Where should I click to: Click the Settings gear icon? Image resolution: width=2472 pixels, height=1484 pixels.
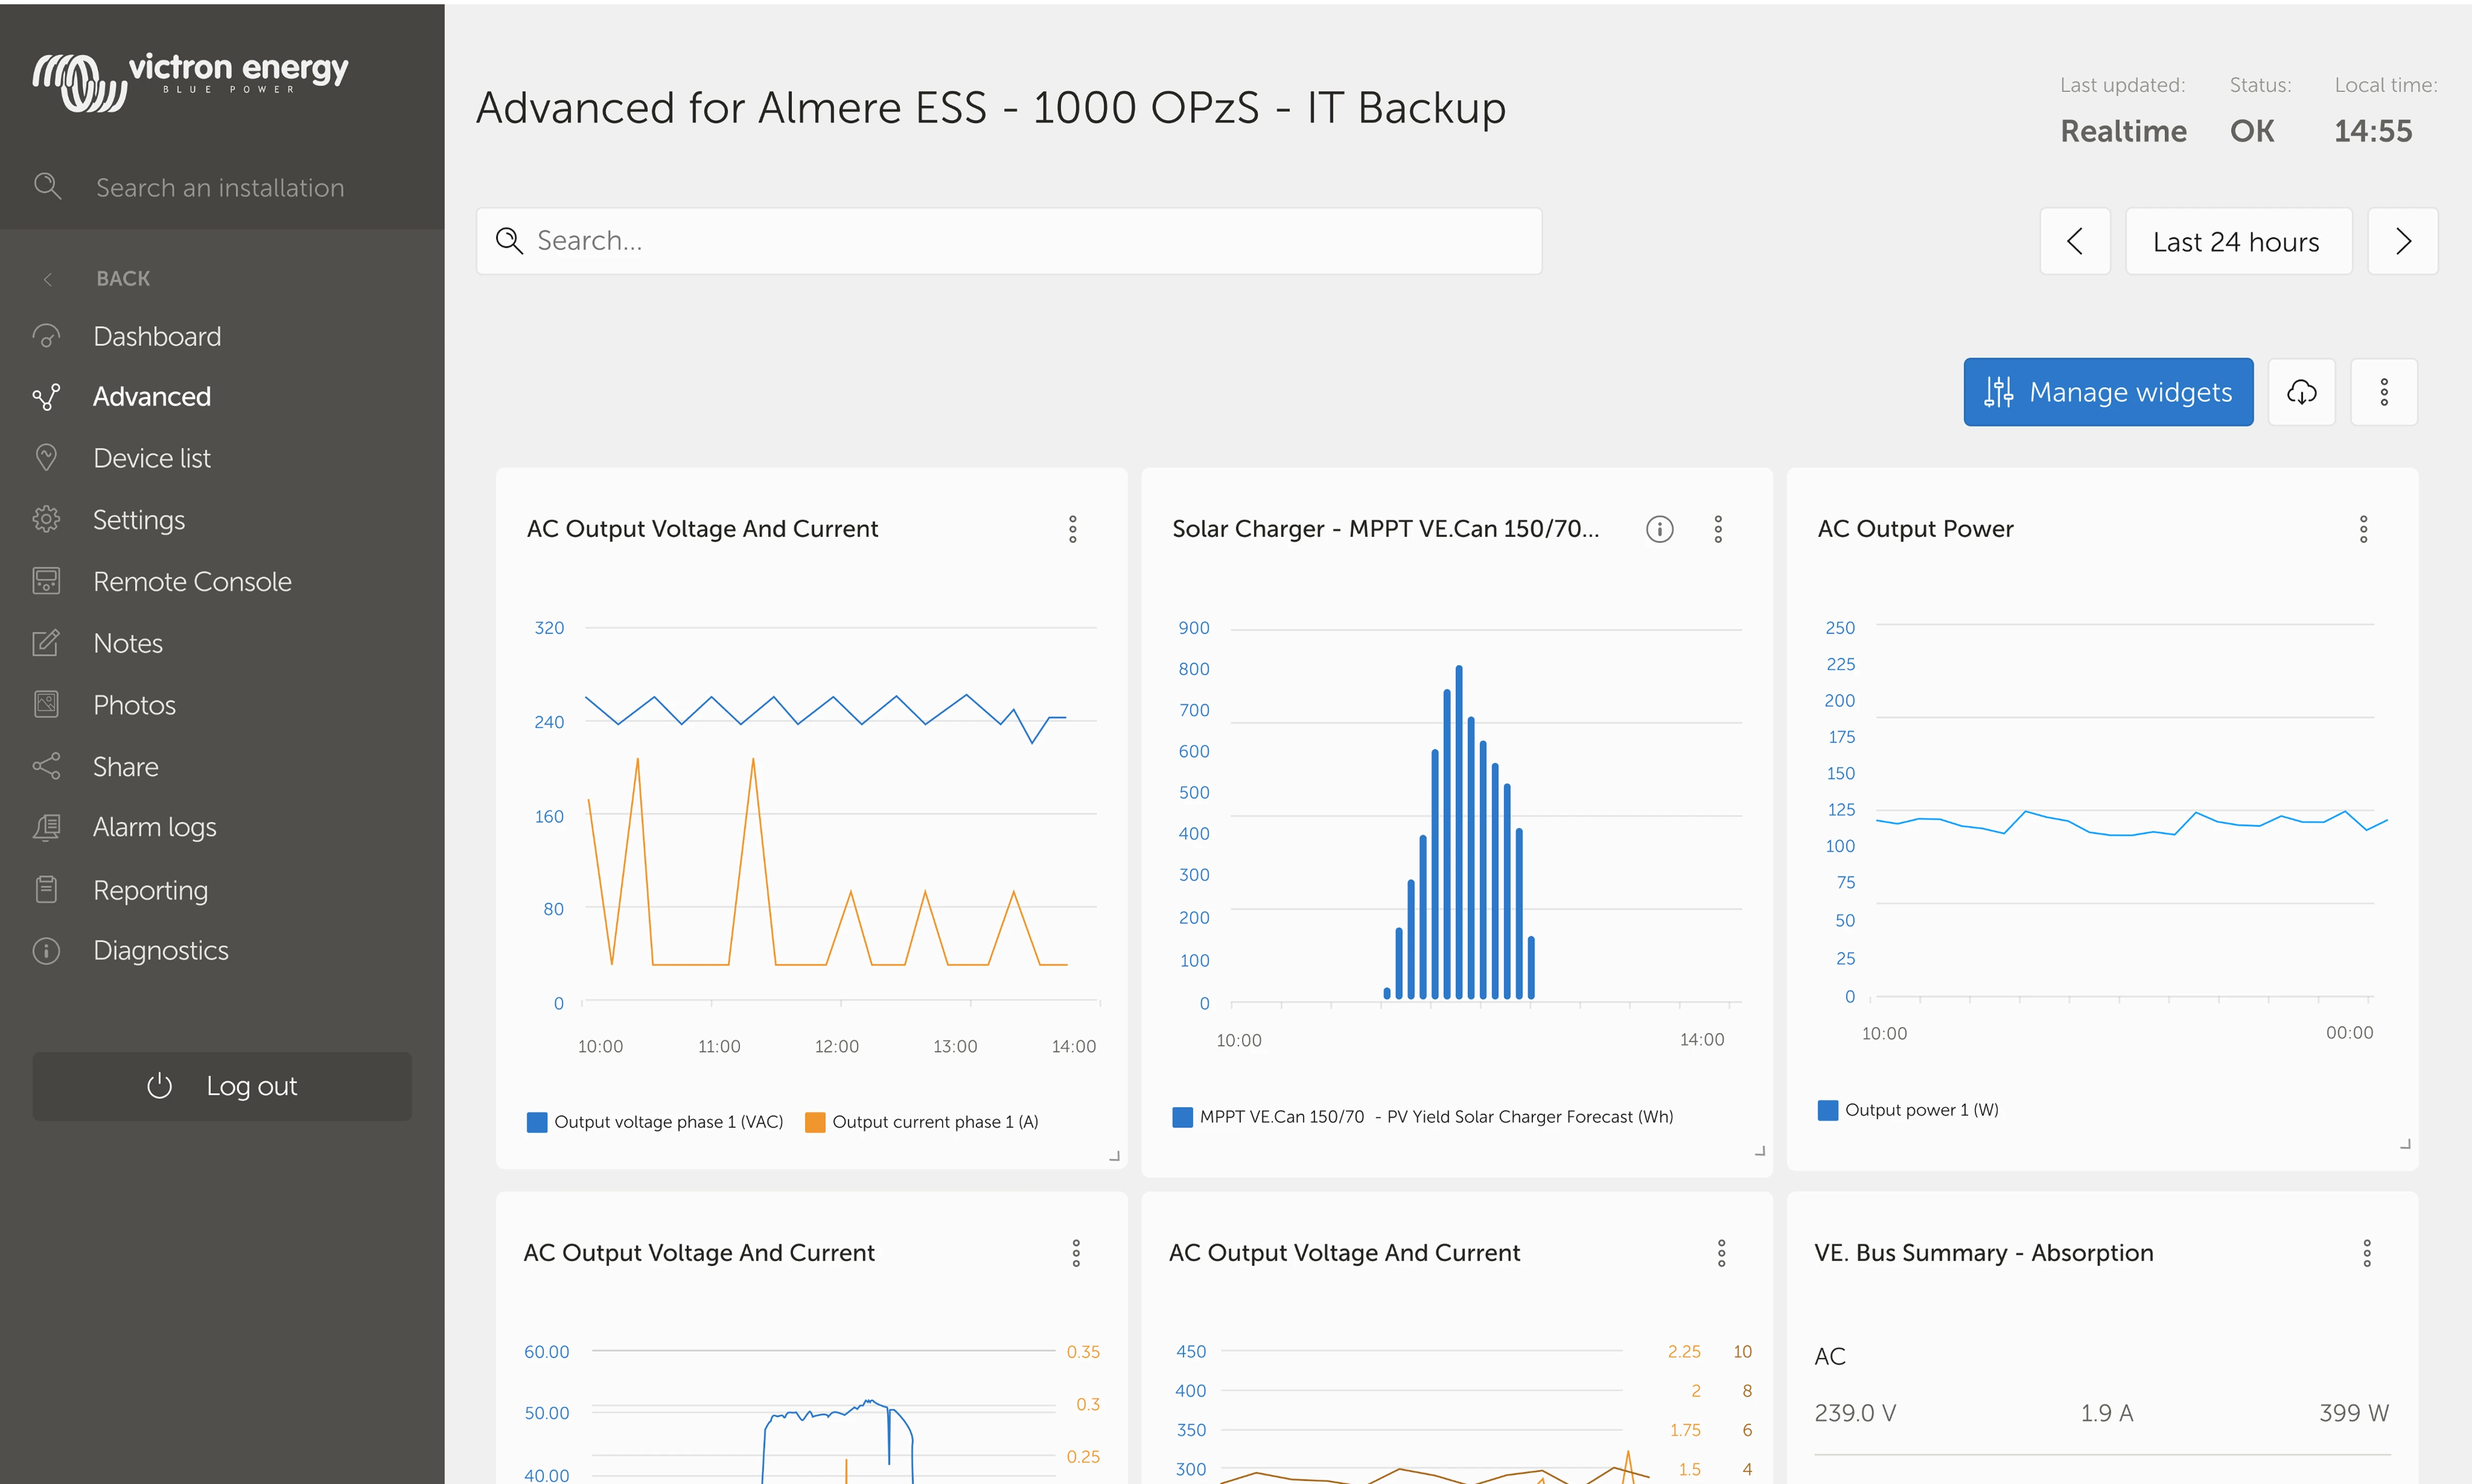[x=46, y=519]
